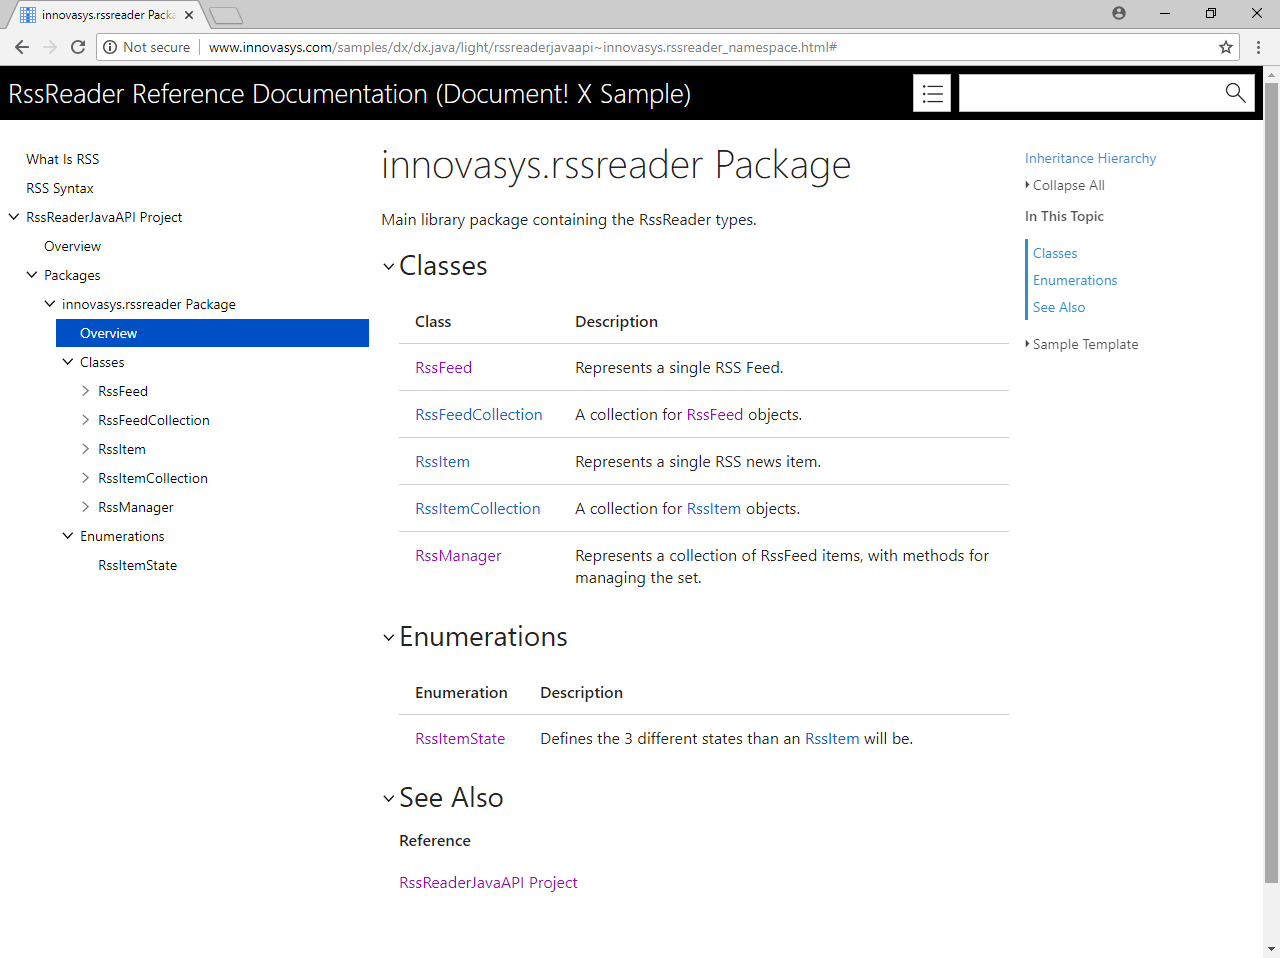1280x958 pixels.
Task: Click the search magnifier icon
Action: (1235, 93)
